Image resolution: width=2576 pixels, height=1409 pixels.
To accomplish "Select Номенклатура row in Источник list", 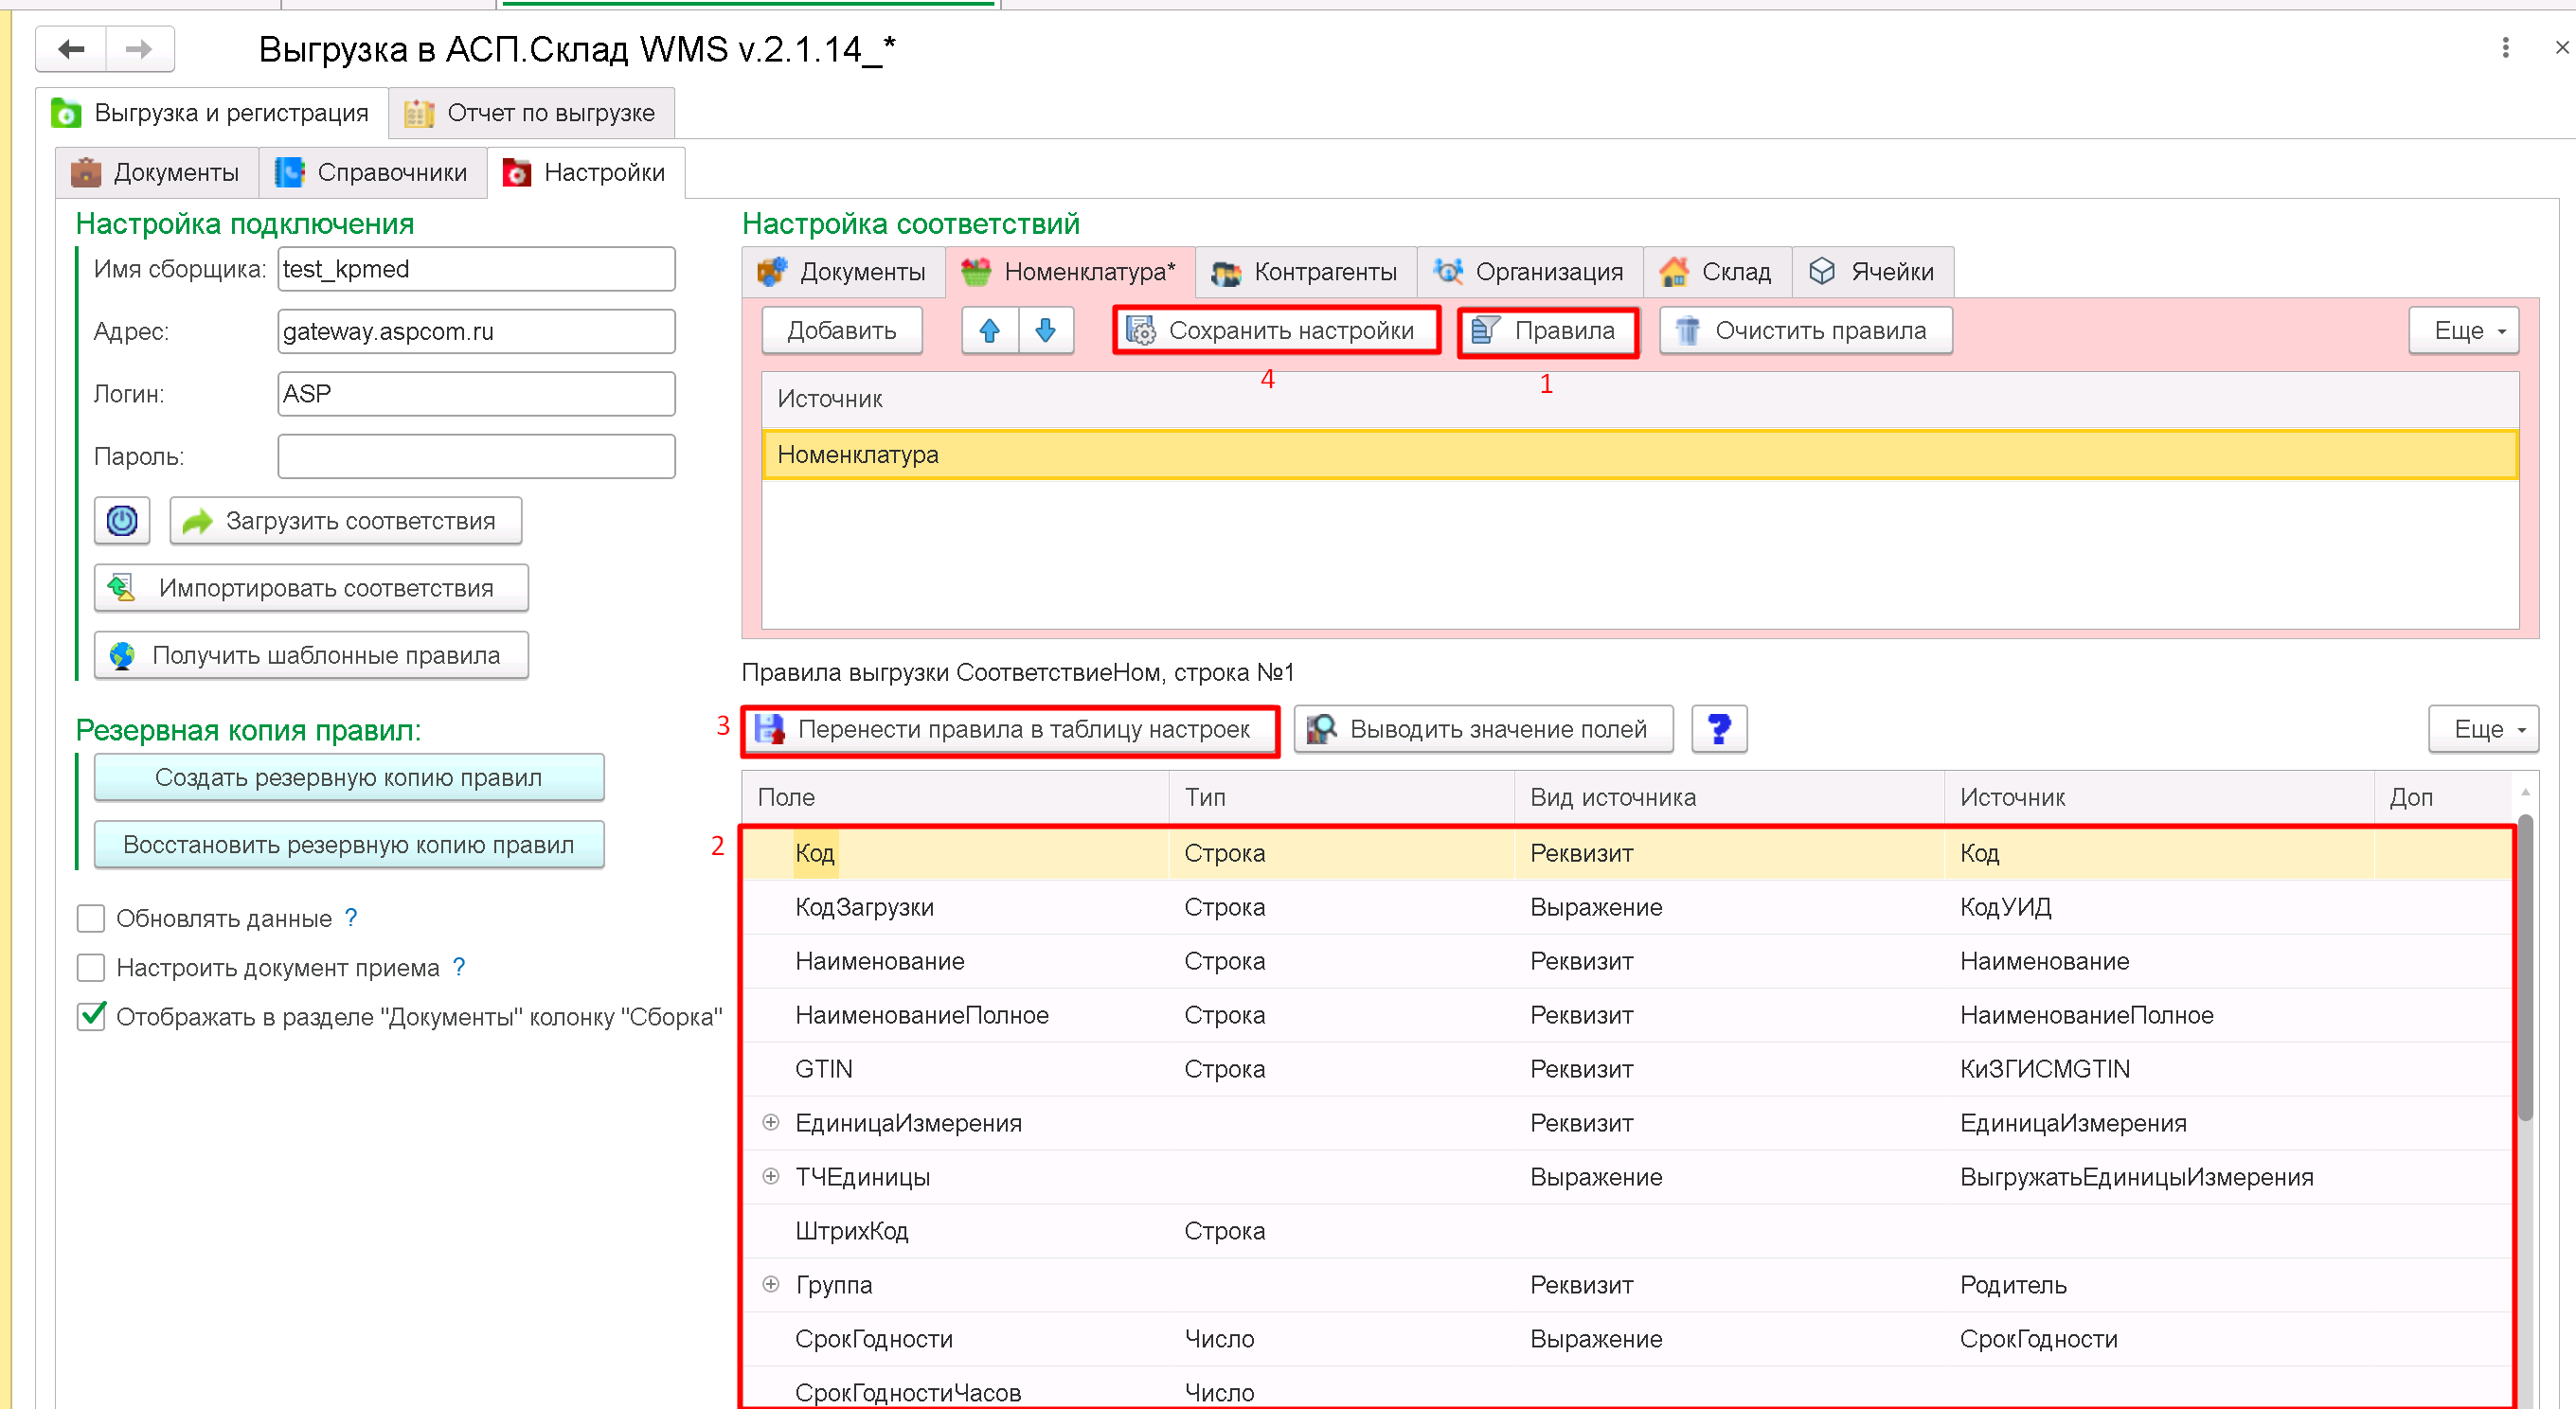I will 1640,455.
